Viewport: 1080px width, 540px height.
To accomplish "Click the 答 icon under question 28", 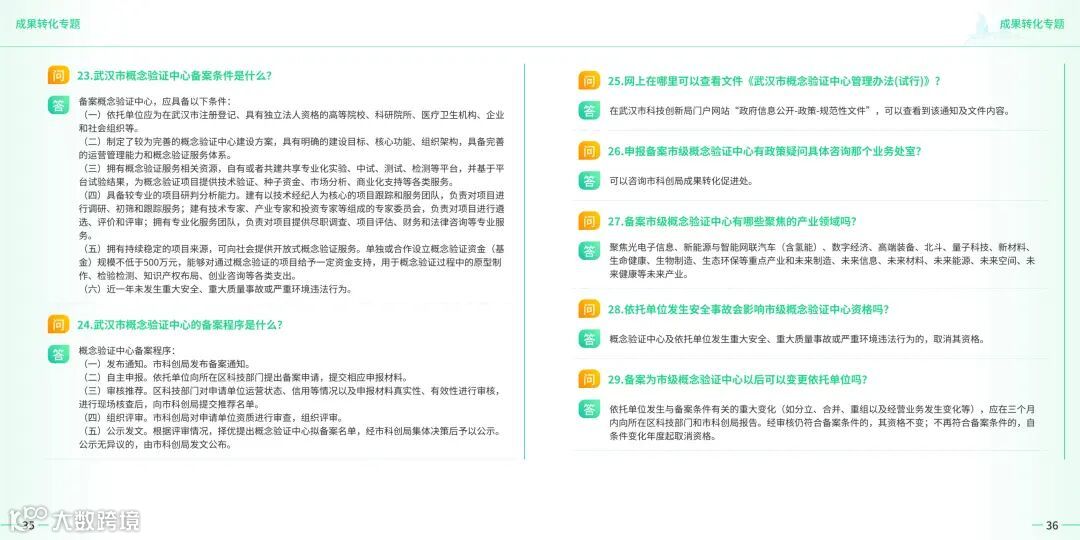I will tap(589, 339).
